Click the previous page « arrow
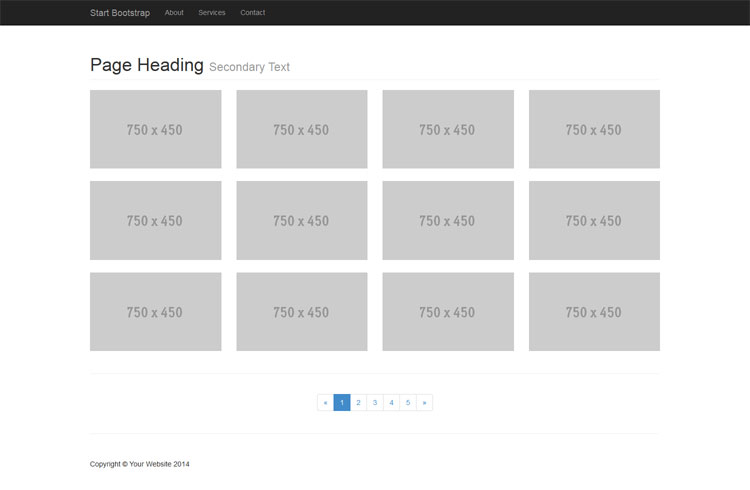The image size is (750, 490). click(x=325, y=403)
